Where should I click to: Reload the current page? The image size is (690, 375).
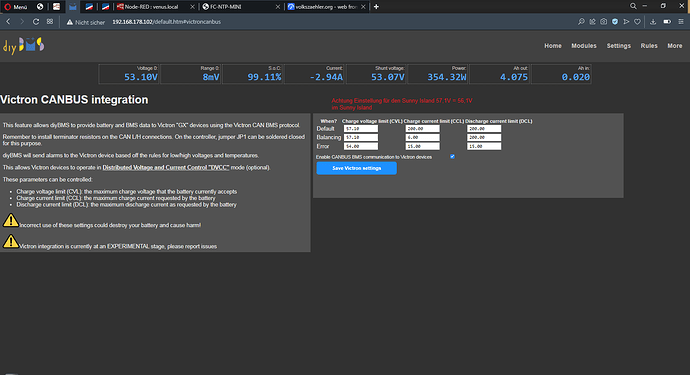pos(36,22)
